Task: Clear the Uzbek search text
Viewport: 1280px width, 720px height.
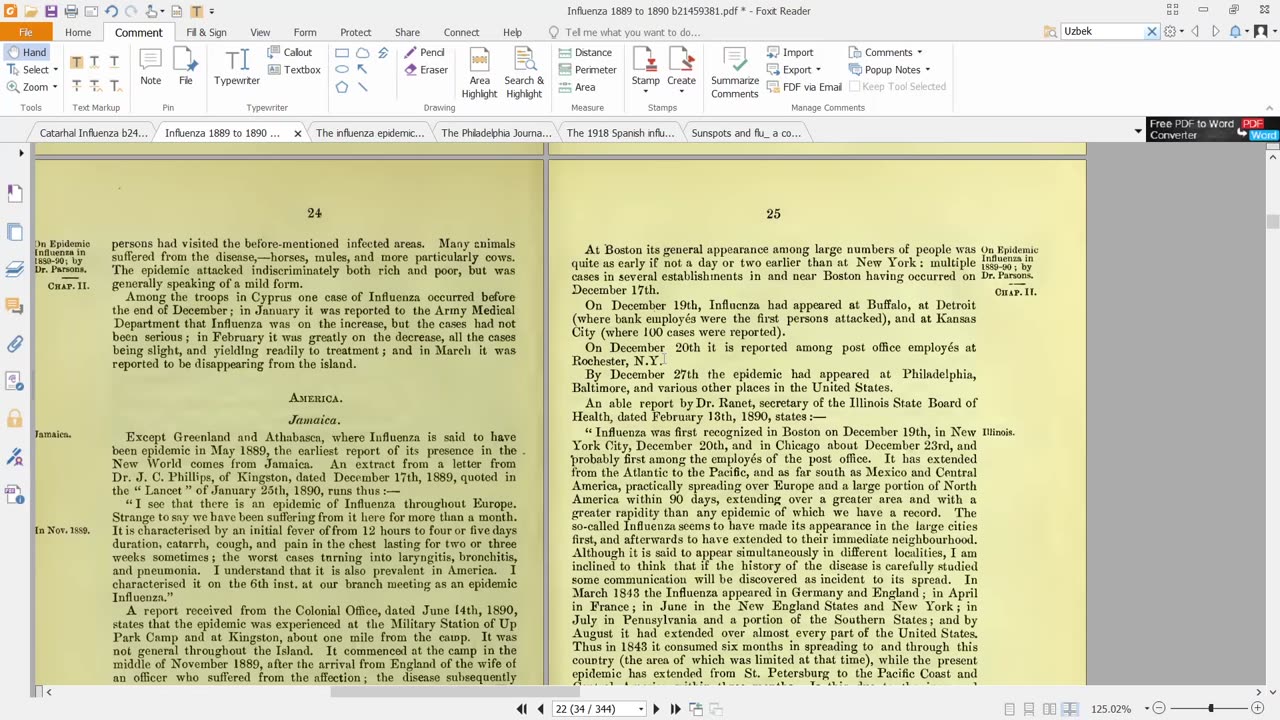Action: click(x=1151, y=32)
